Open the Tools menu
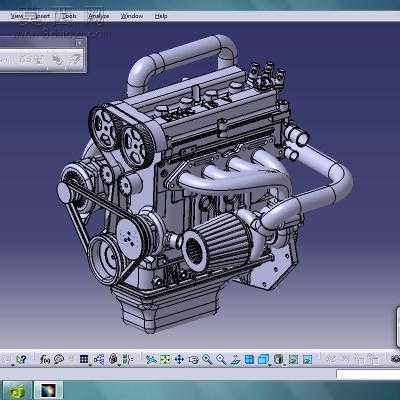Image resolution: width=400 pixels, height=400 pixels. click(69, 16)
